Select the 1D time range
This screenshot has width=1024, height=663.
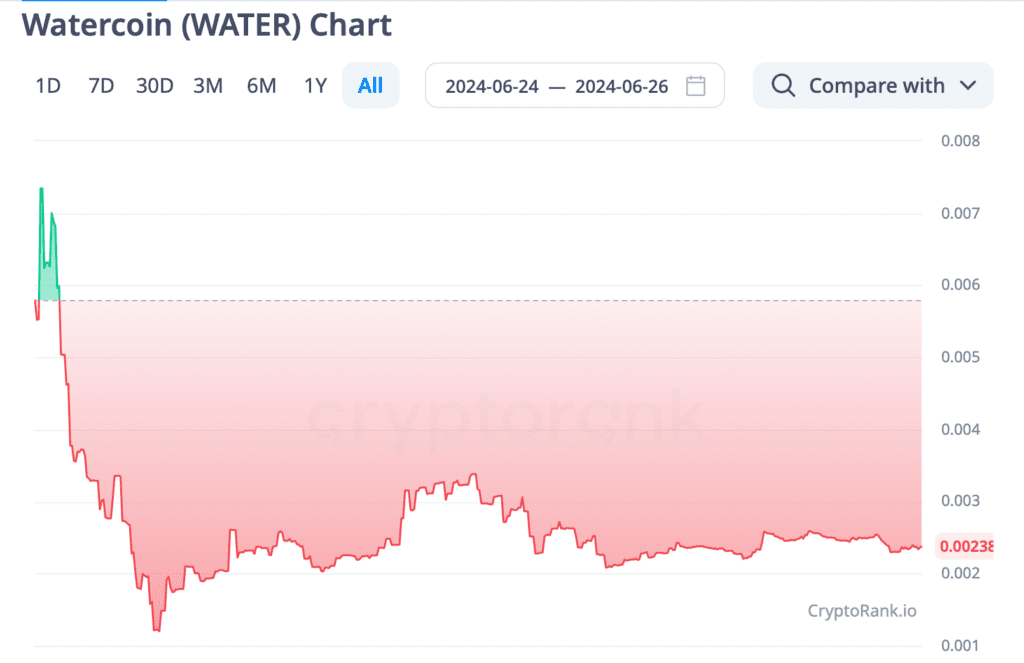click(x=48, y=86)
